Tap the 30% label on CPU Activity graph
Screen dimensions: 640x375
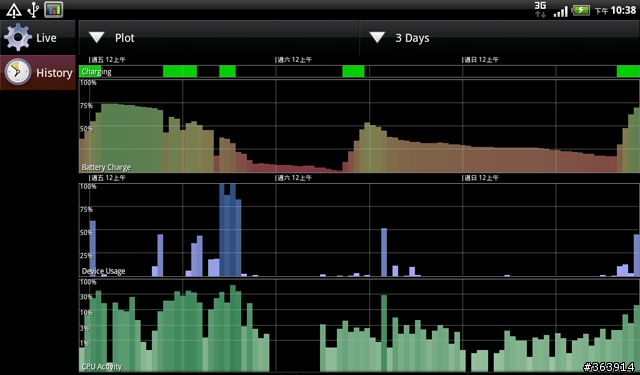pyautogui.click(x=87, y=297)
